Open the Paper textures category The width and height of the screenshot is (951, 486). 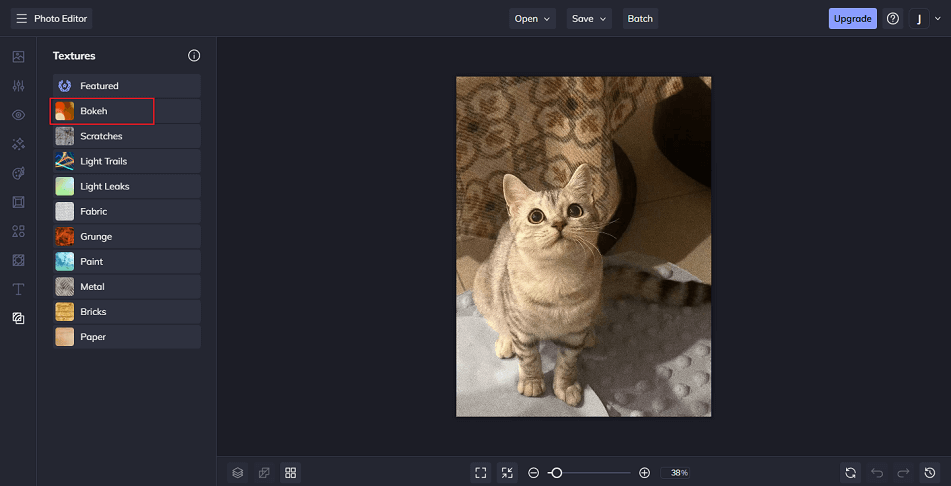click(127, 337)
